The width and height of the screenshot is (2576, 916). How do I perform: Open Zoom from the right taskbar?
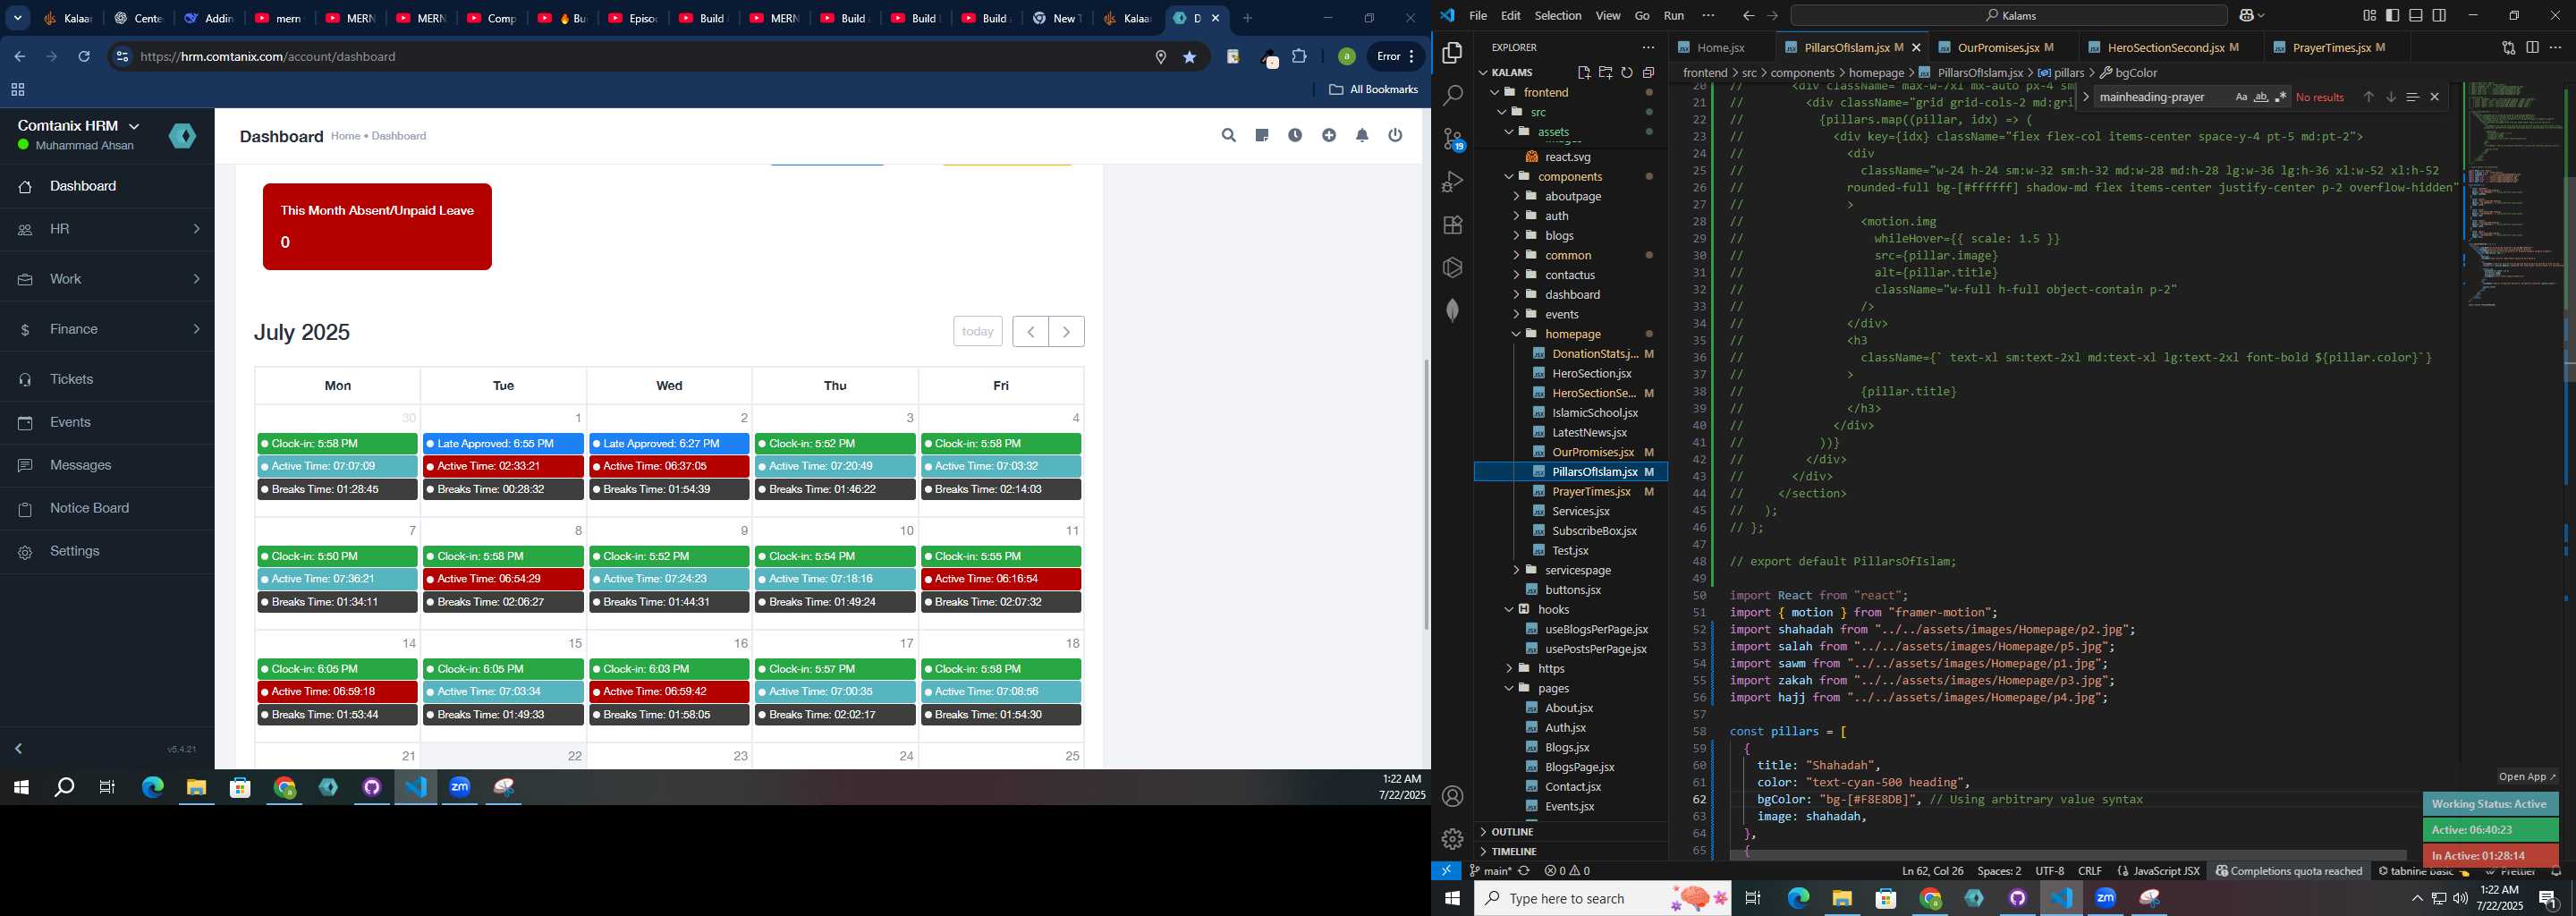2106,898
